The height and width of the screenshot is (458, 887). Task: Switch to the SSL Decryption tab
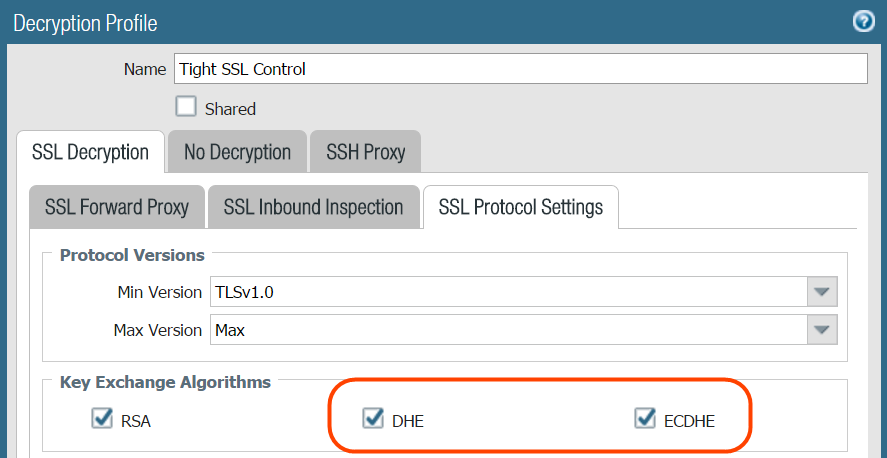(x=90, y=153)
